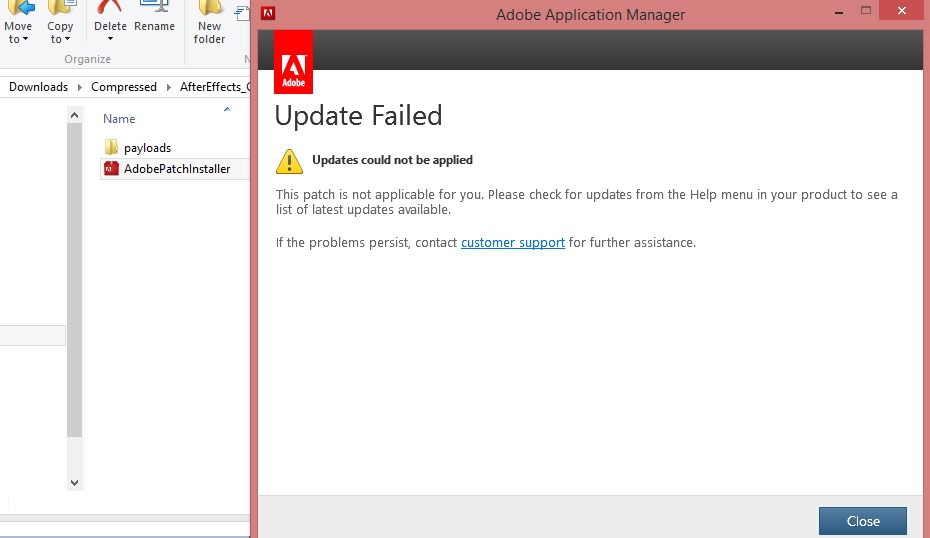Click the payloads folder icon
The width and height of the screenshot is (930, 538).
coord(111,147)
